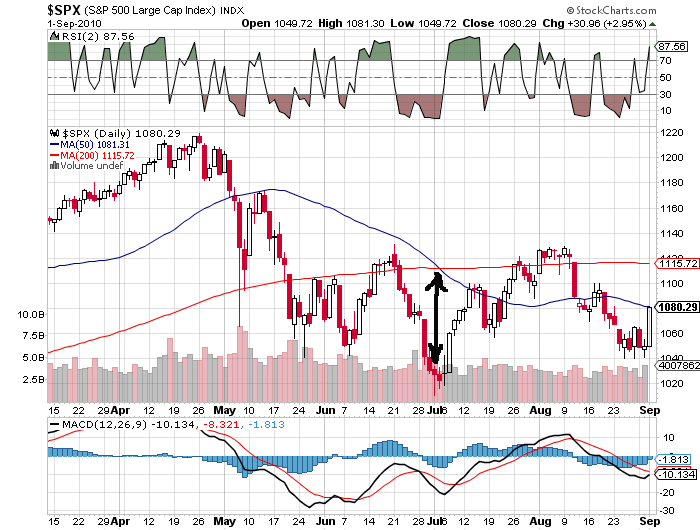Click the 4007862 volume tag
Viewport: 700px width, 530px height.
pyautogui.click(x=678, y=365)
